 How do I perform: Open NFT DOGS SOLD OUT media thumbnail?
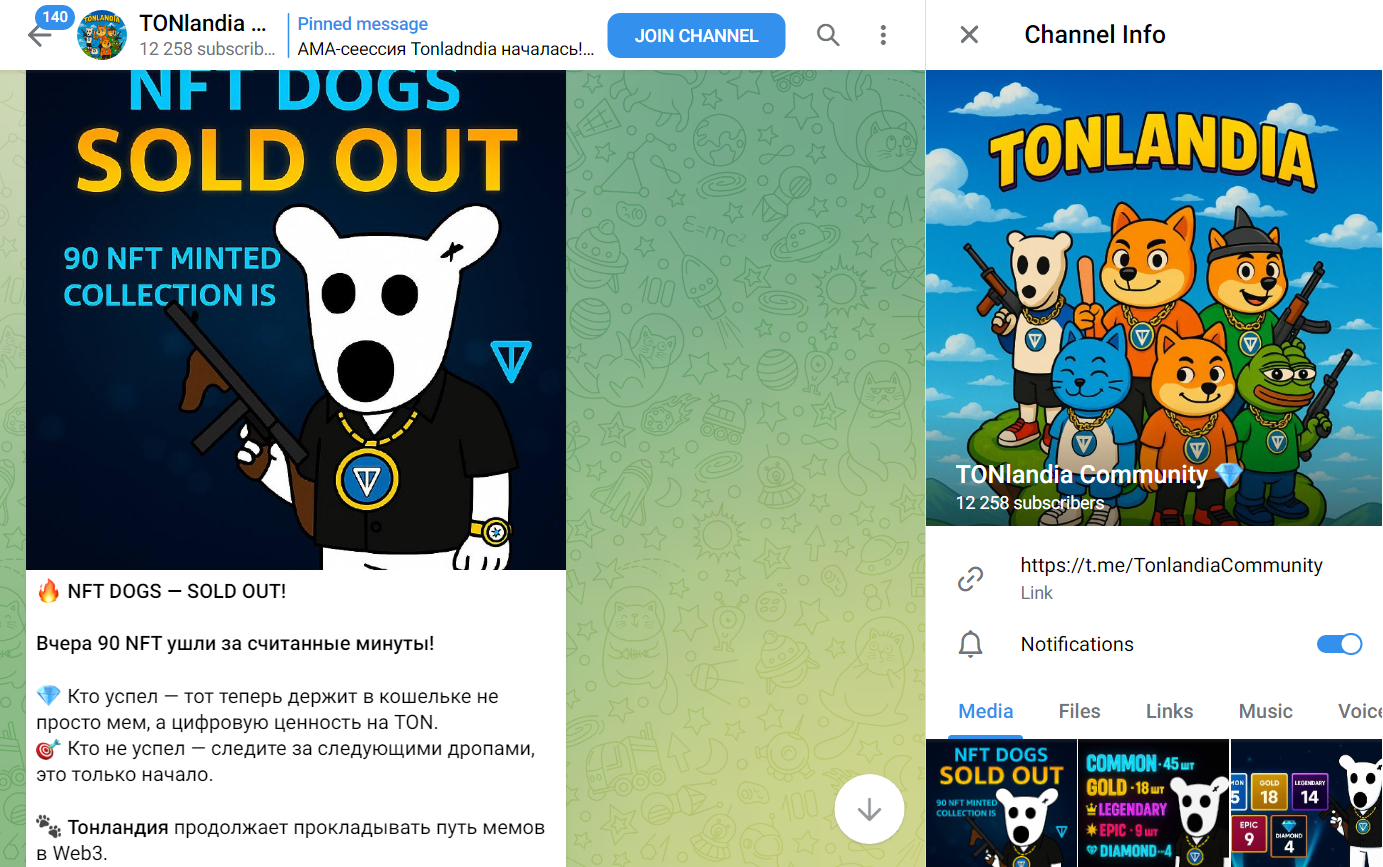[x=1001, y=803]
